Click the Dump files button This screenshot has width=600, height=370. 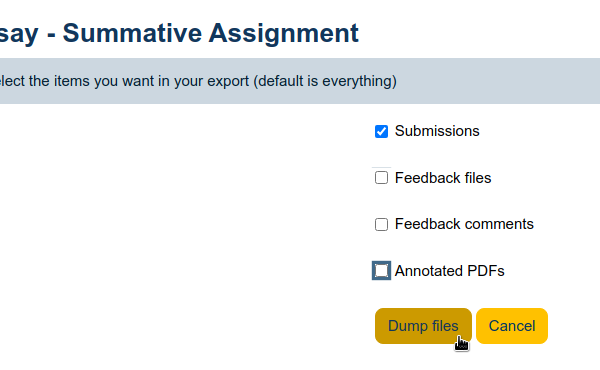click(423, 326)
